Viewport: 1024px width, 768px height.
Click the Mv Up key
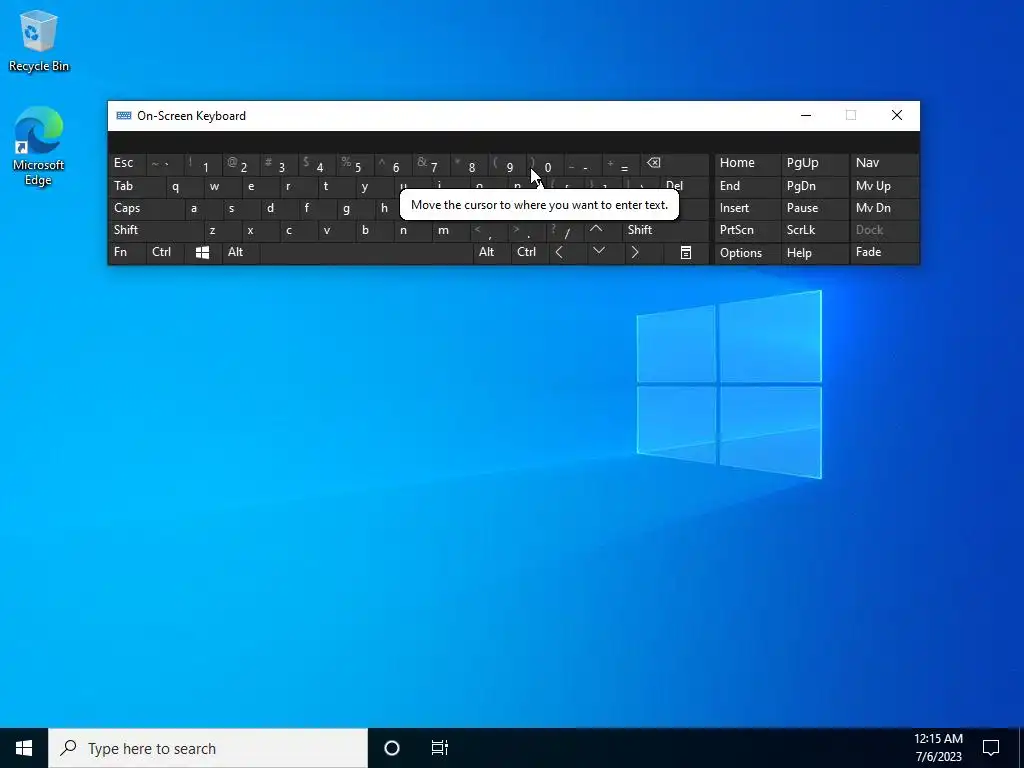click(x=884, y=186)
